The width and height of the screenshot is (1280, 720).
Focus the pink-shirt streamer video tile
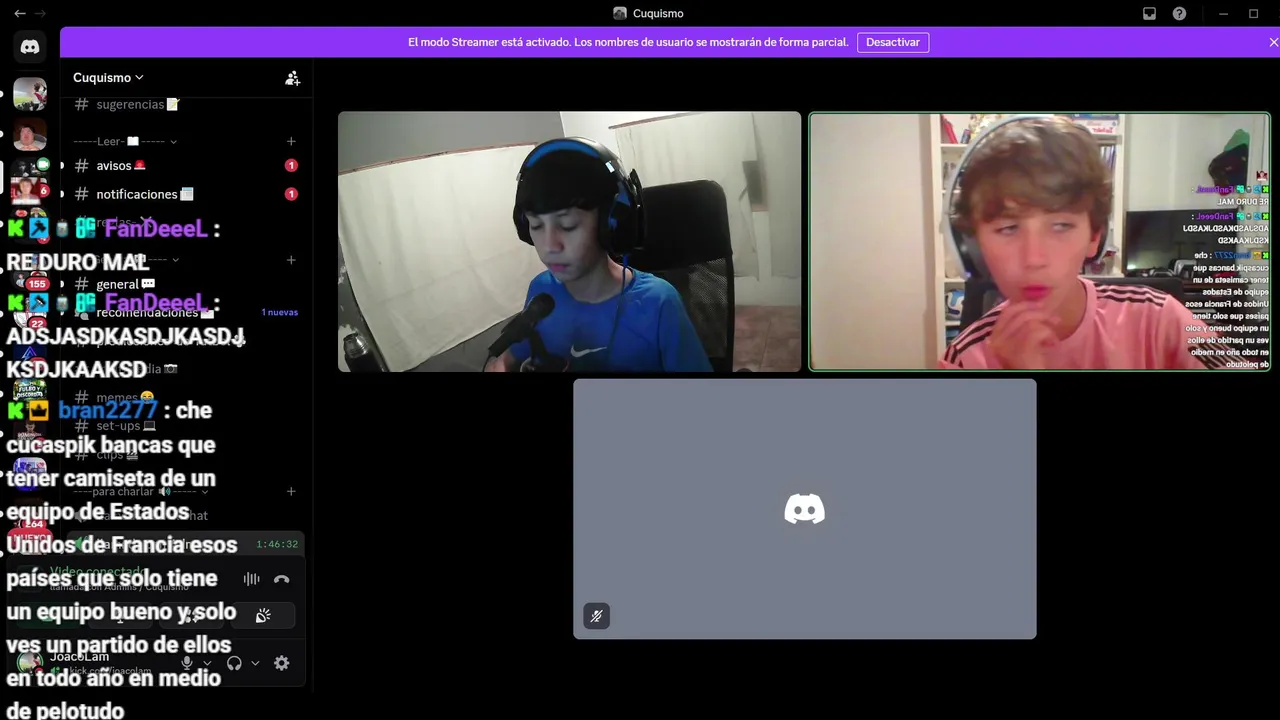1040,241
